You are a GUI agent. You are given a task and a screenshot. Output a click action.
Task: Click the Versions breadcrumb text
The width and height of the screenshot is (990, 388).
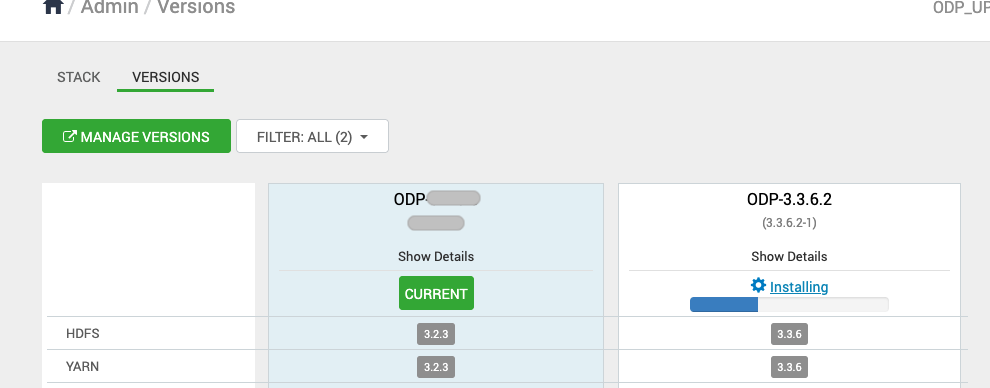196,7
